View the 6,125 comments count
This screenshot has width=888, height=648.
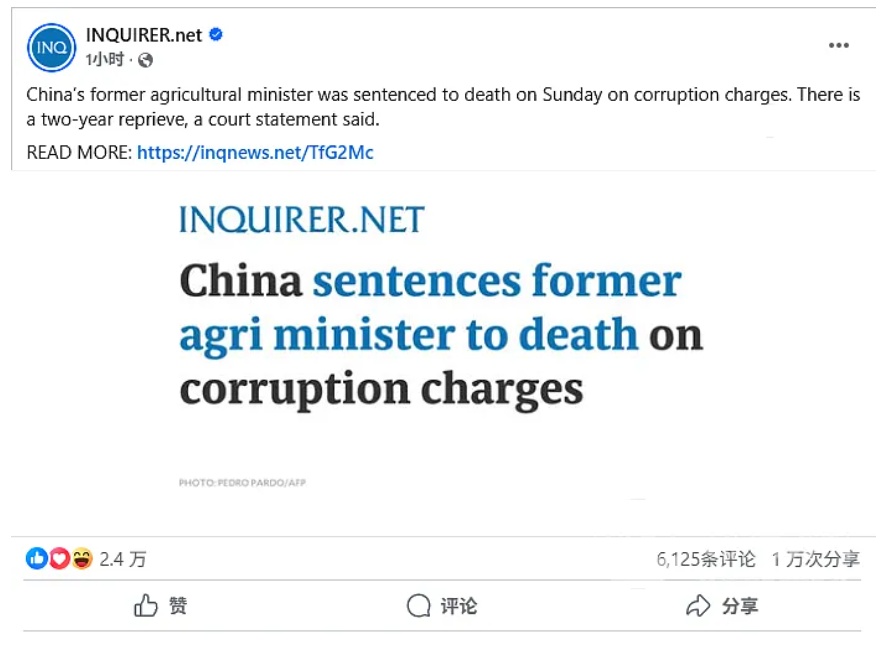click(x=706, y=559)
